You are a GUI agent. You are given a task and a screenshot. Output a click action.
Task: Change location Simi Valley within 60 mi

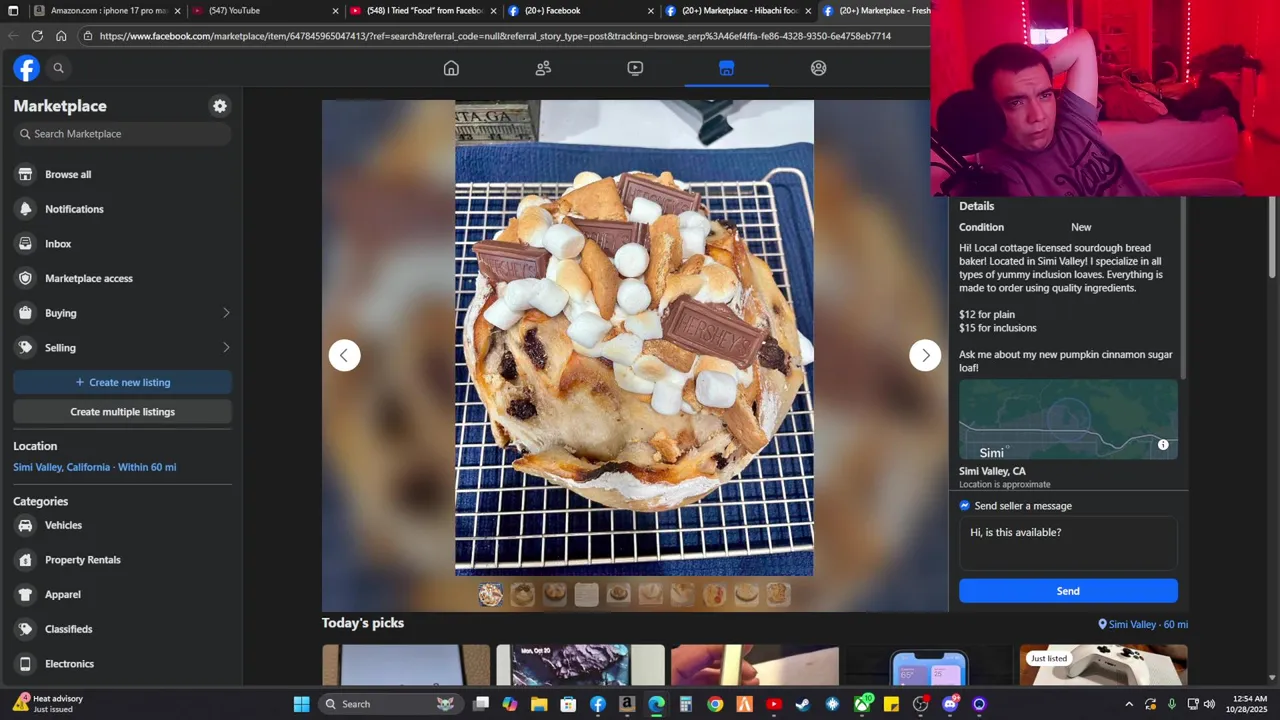pos(95,467)
